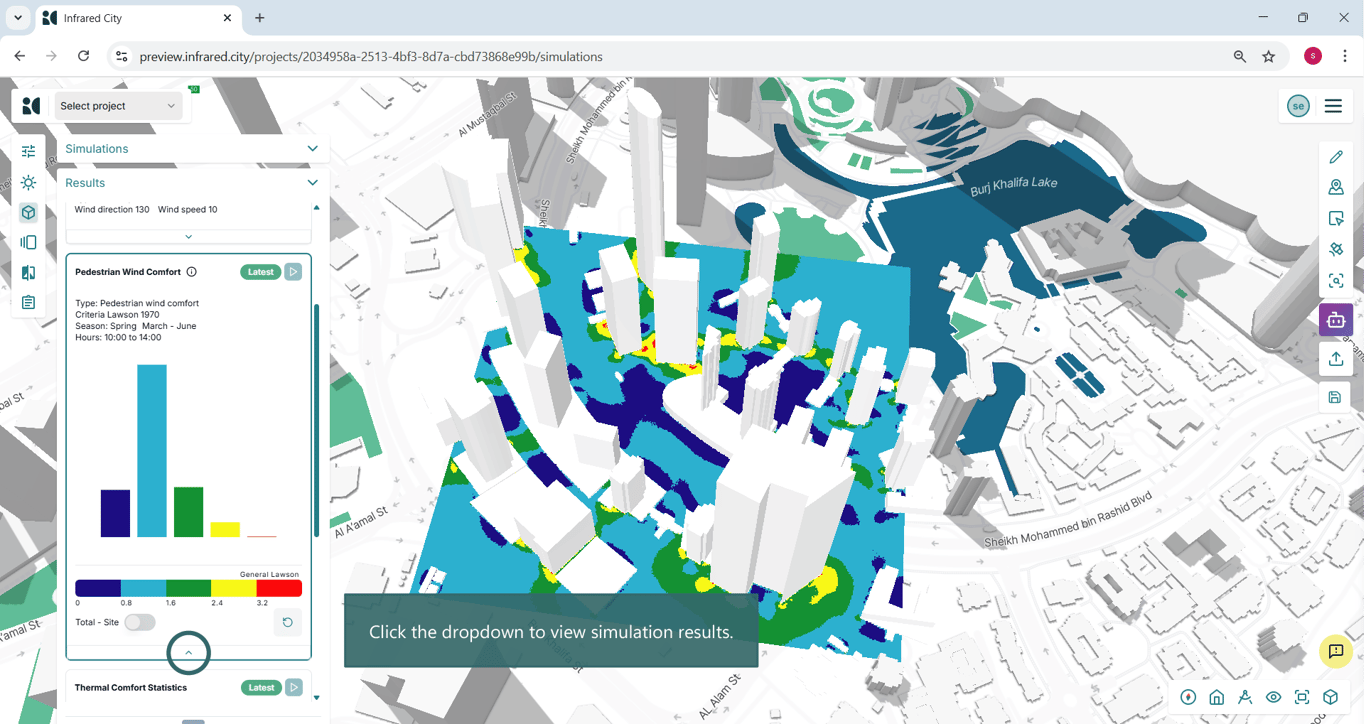The image size is (1366, 724).
Task: Reset the wind comfort chart with refresh icon
Action: (288, 622)
